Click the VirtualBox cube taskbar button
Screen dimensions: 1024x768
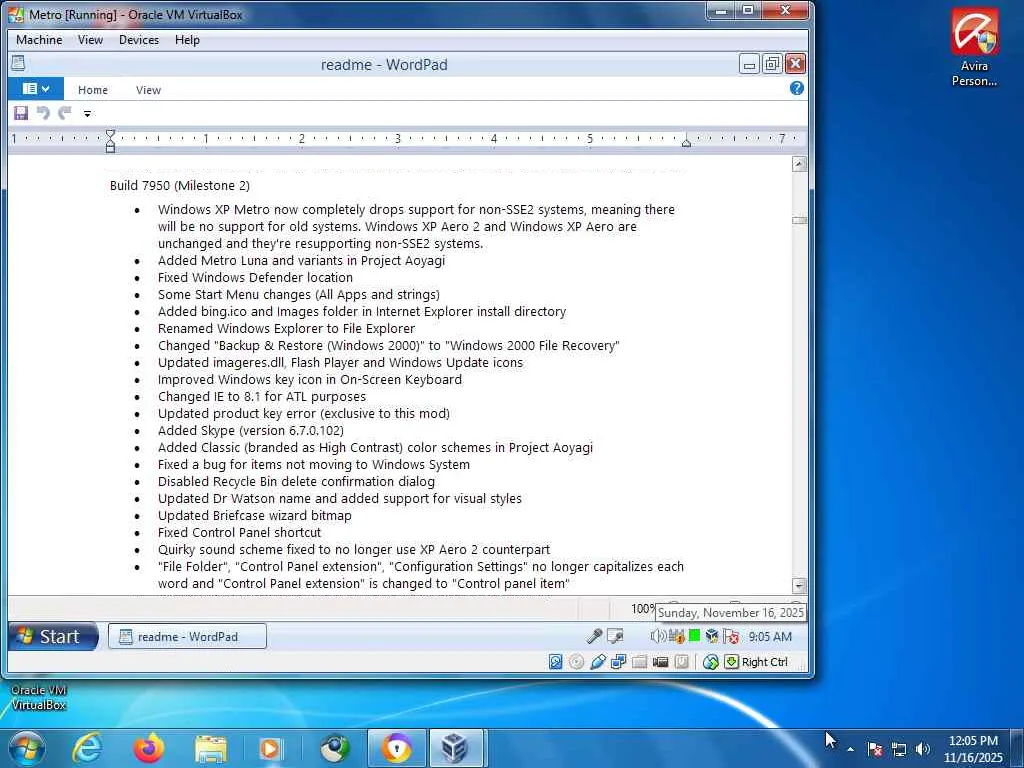point(456,748)
